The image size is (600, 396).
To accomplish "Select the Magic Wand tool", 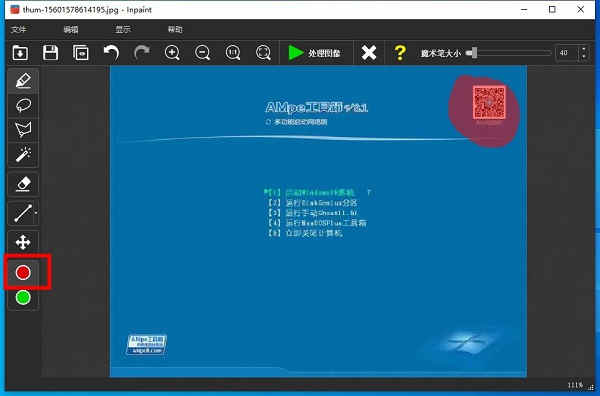I will pos(23,154).
